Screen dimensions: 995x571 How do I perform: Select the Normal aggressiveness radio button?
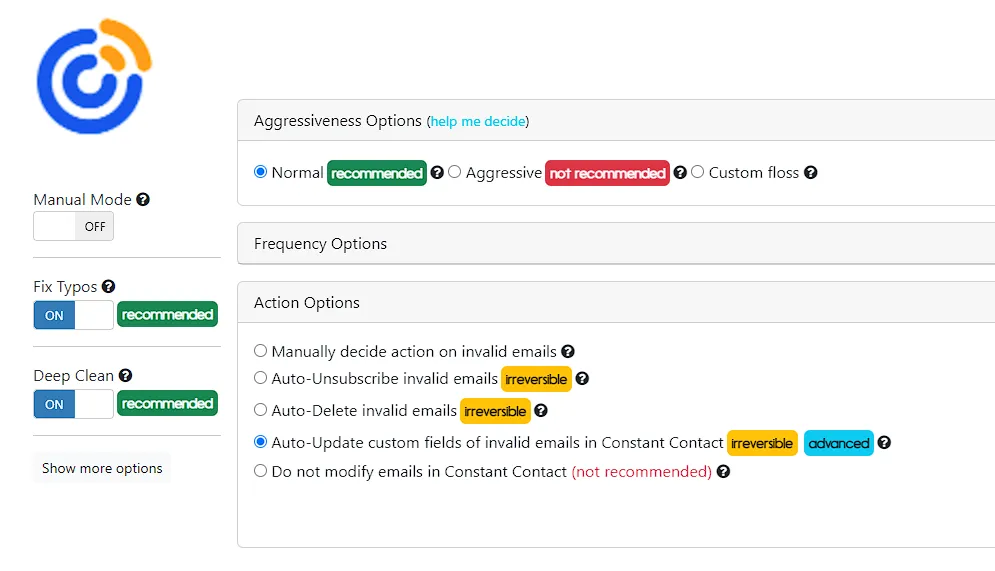(x=260, y=172)
